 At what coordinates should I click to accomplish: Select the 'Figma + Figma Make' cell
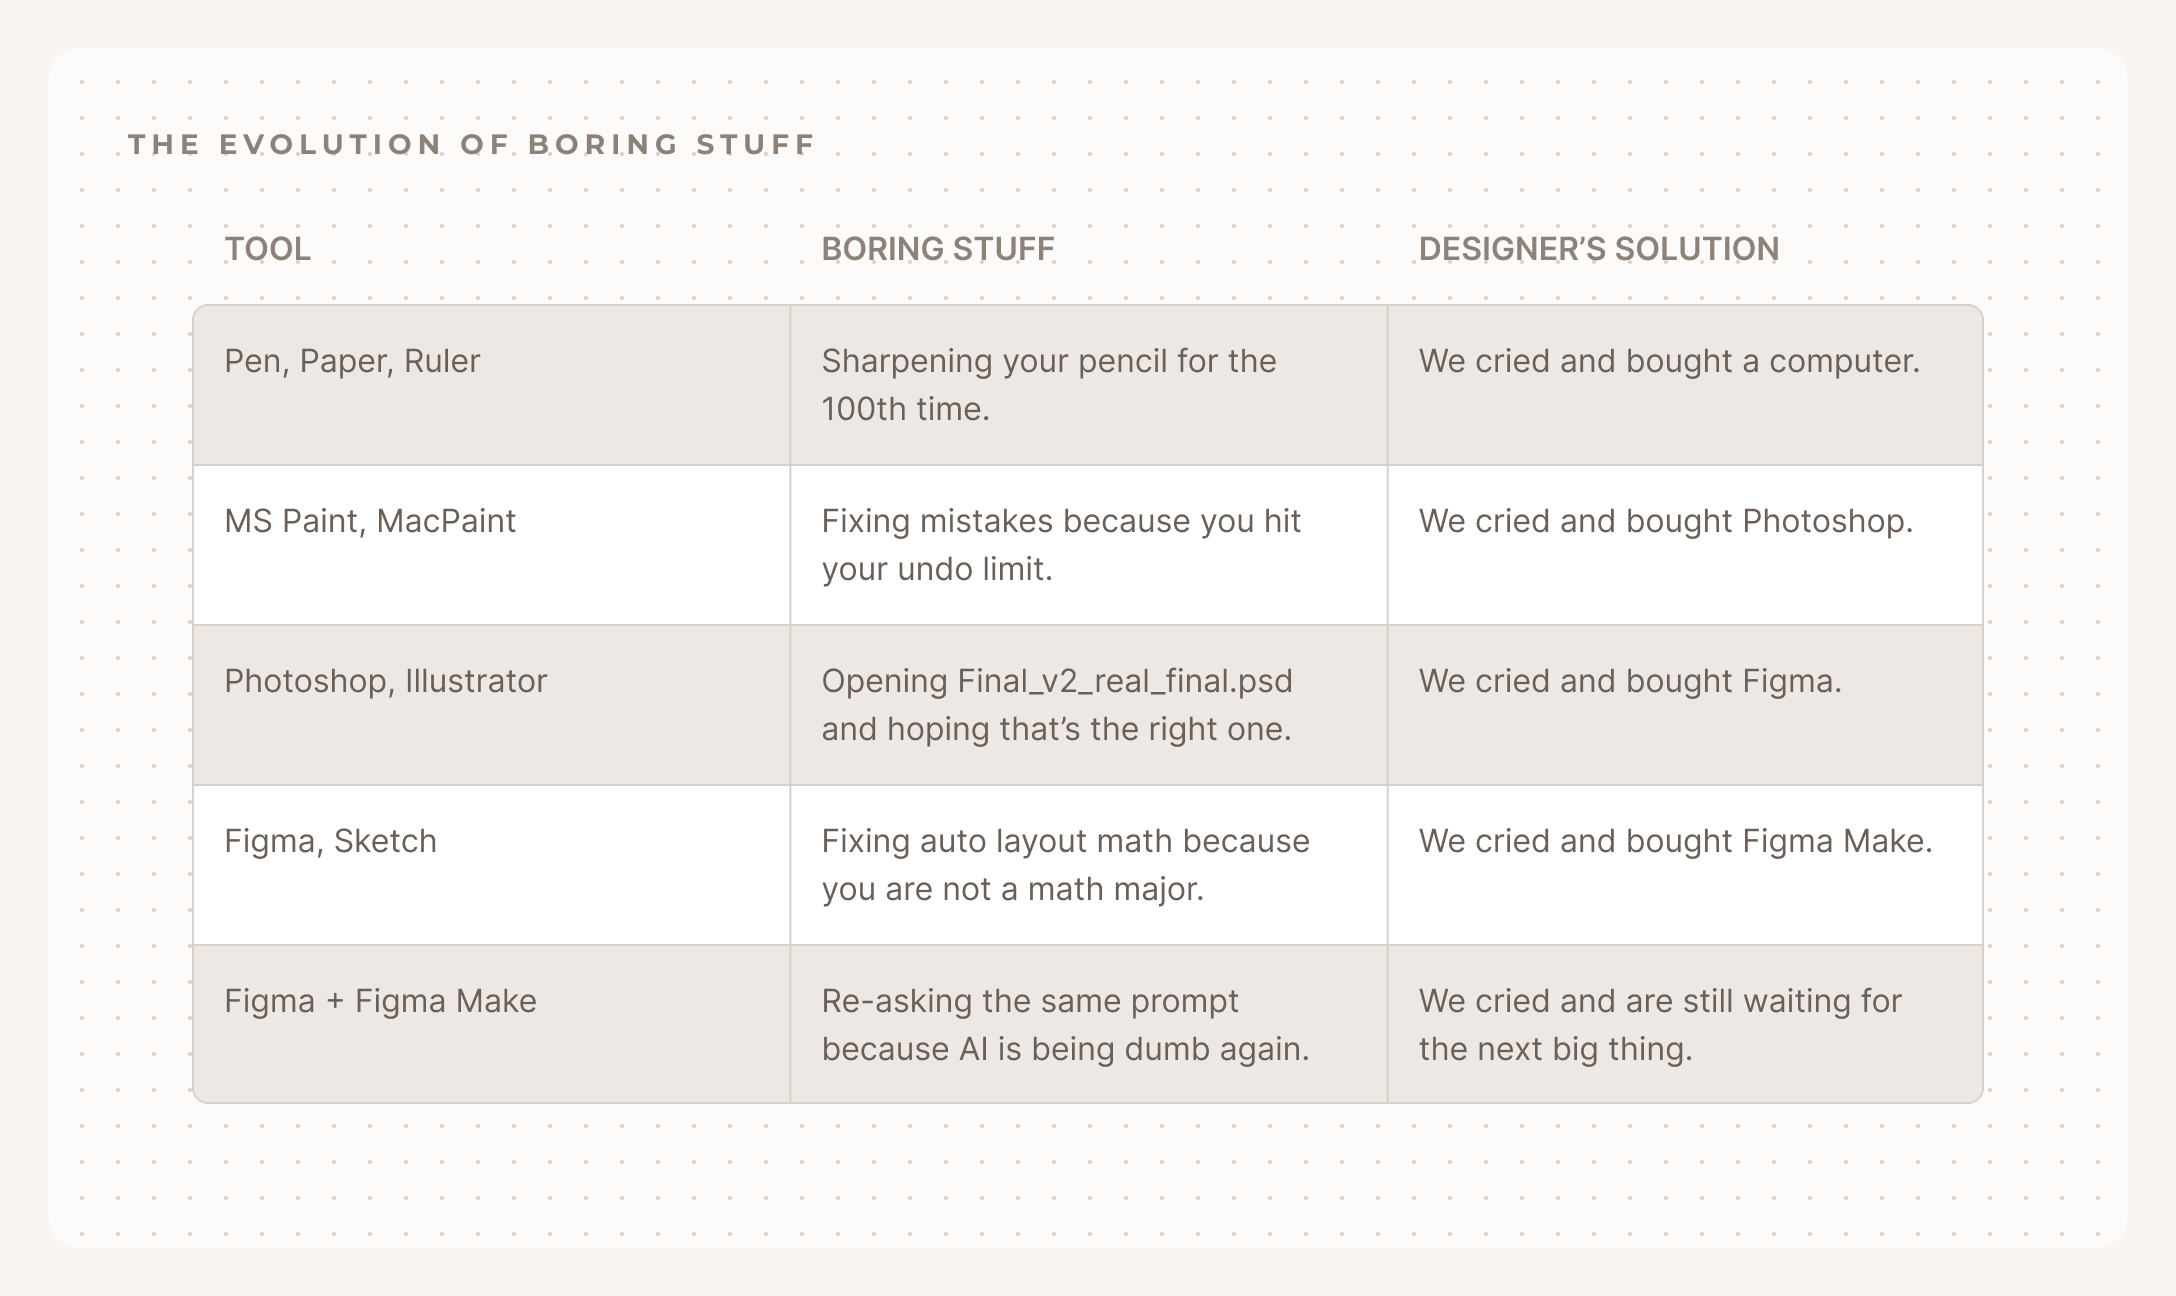pyautogui.click(x=380, y=1001)
